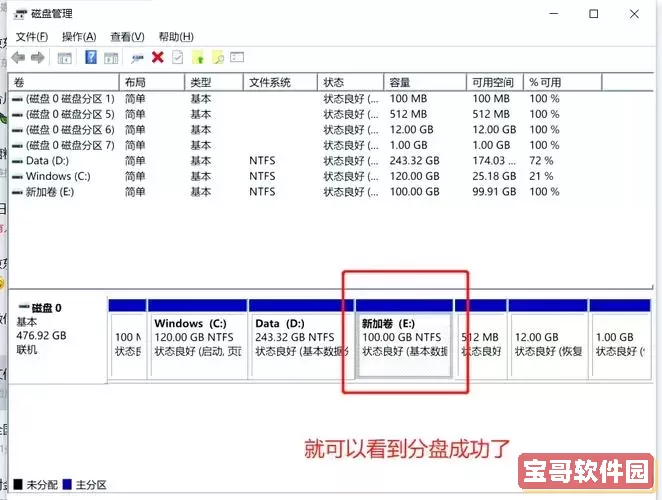This screenshot has height=500, width=662.
Task: Select the Data (D:) partition block in disk map
Action: click(x=301, y=338)
